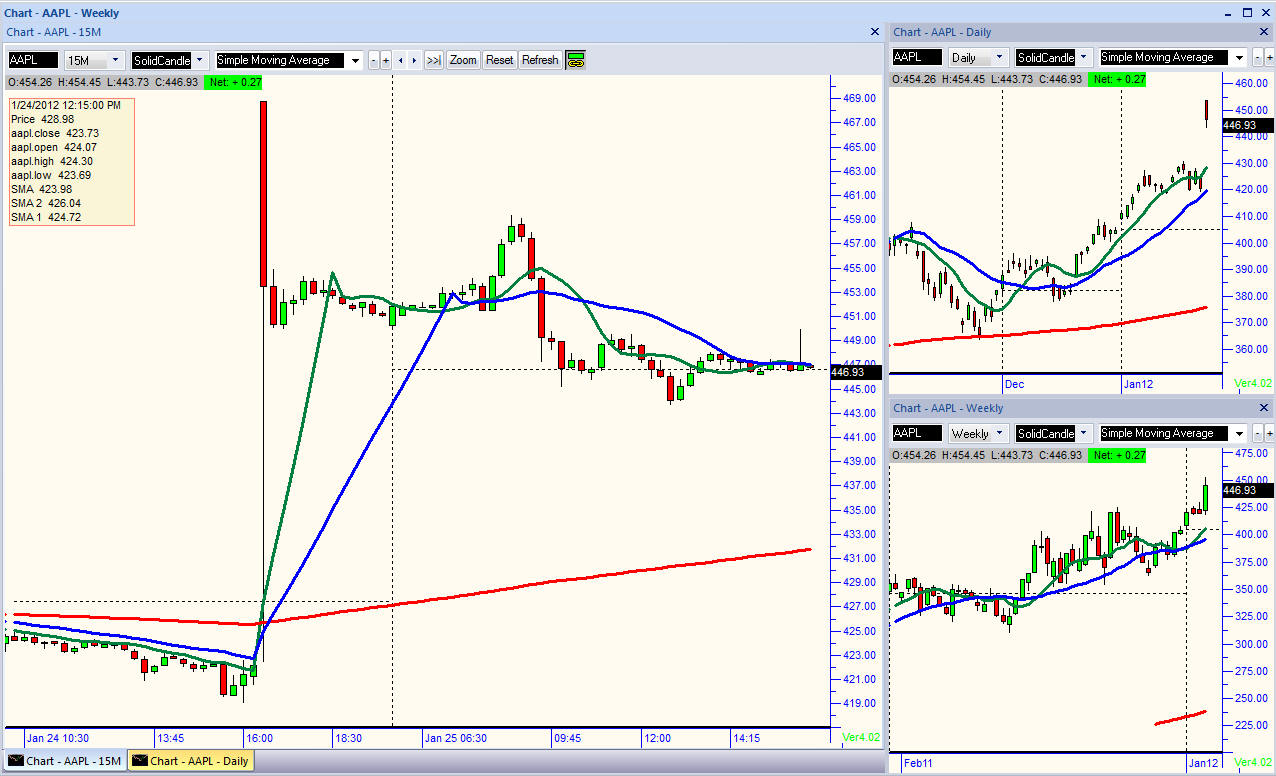Click plus button in Weekly chart toolbar

pos(1270,433)
